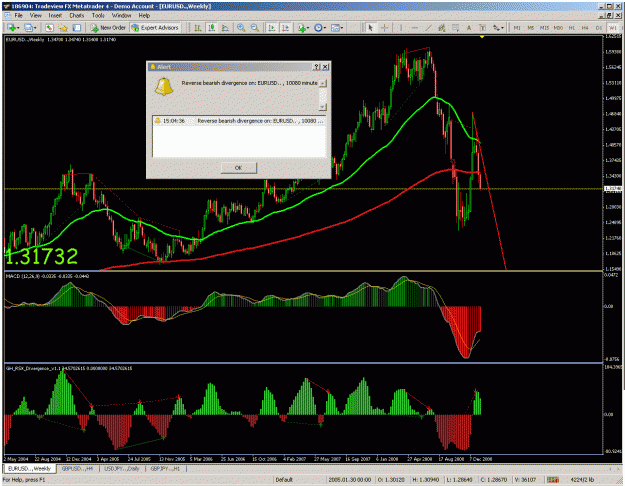The height and width of the screenshot is (486, 625).
Task: Toggle the Navigator window star icon
Action: coord(63,28)
